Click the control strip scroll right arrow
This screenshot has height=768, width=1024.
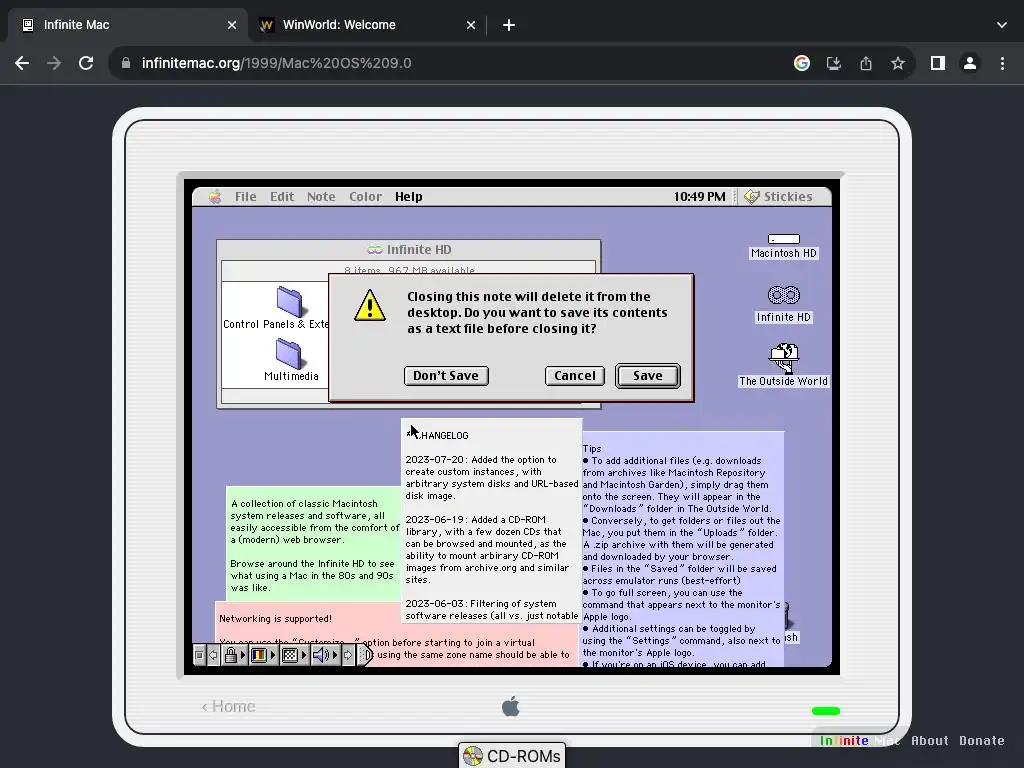point(348,655)
